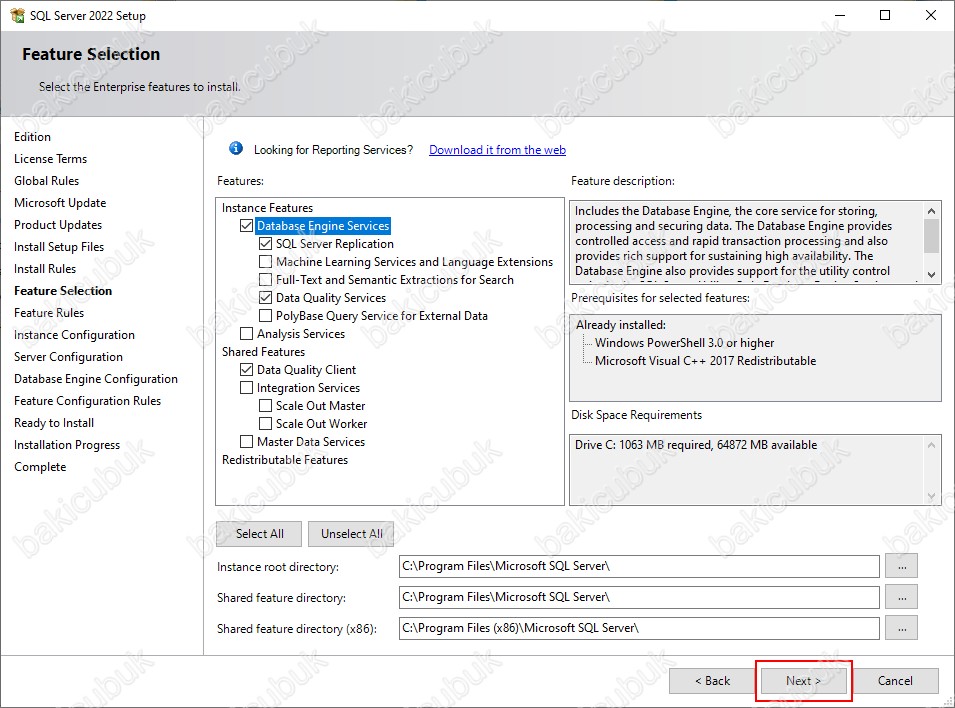Select the Feature Selection step in sidebar

tap(63, 291)
